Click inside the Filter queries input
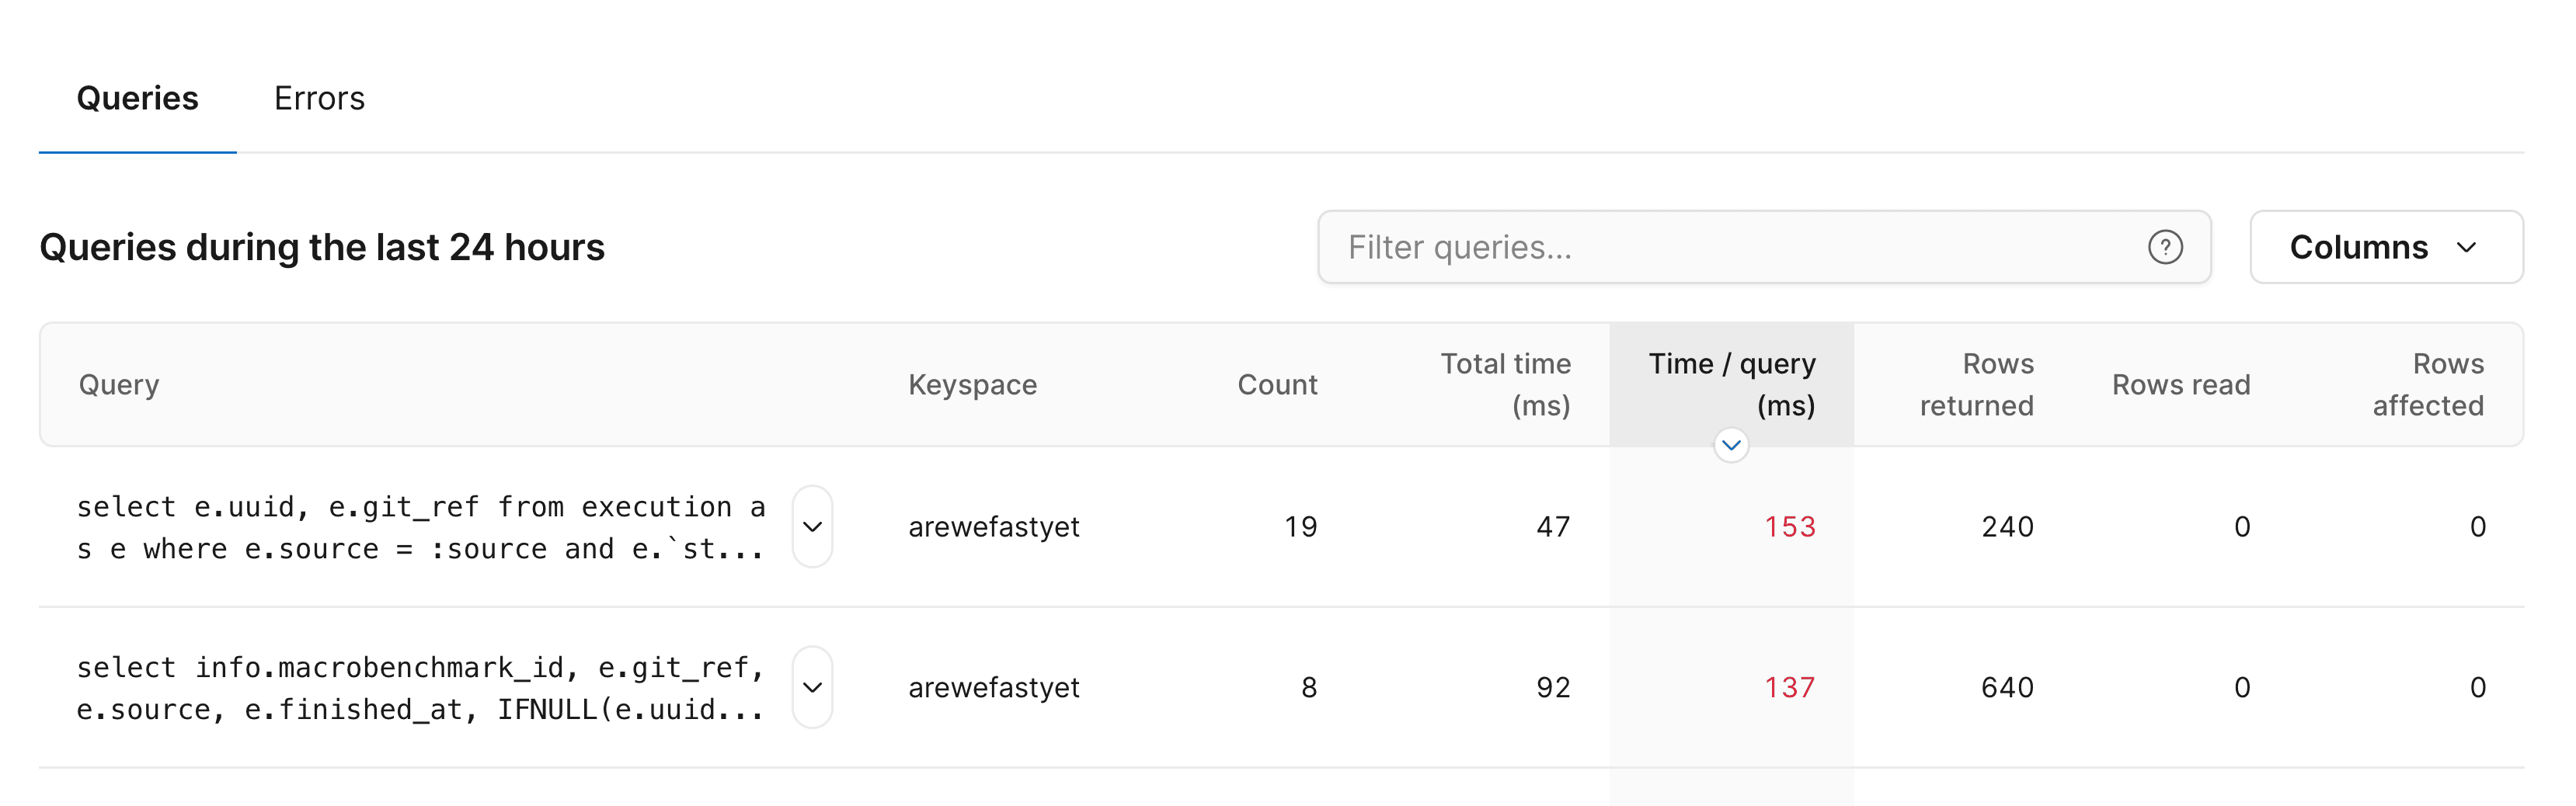 [x=1700, y=247]
